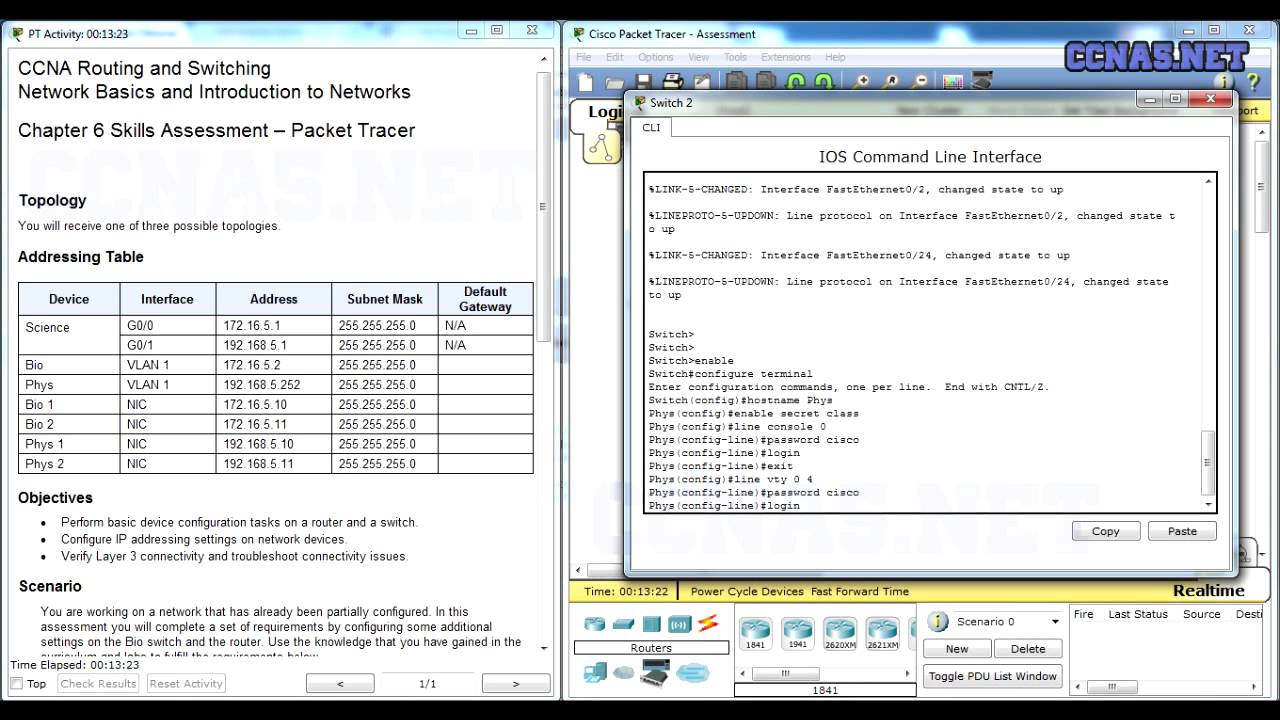Click the Paste button in Switch 2 window
Viewport: 1280px width, 720px height.
click(1182, 531)
